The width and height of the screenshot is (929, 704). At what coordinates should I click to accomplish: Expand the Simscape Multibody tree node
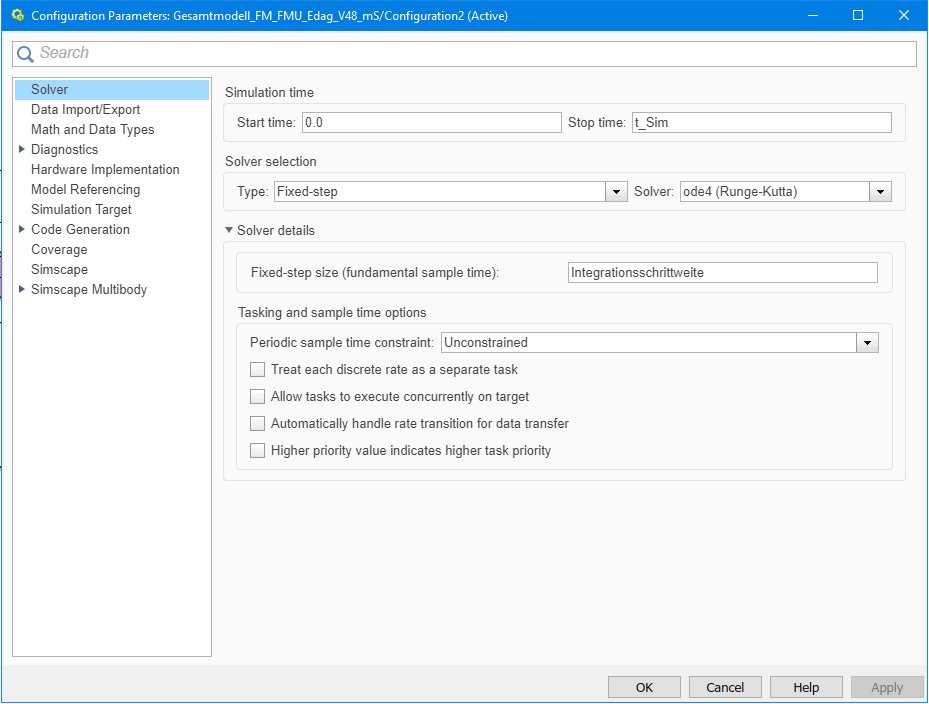[23, 290]
